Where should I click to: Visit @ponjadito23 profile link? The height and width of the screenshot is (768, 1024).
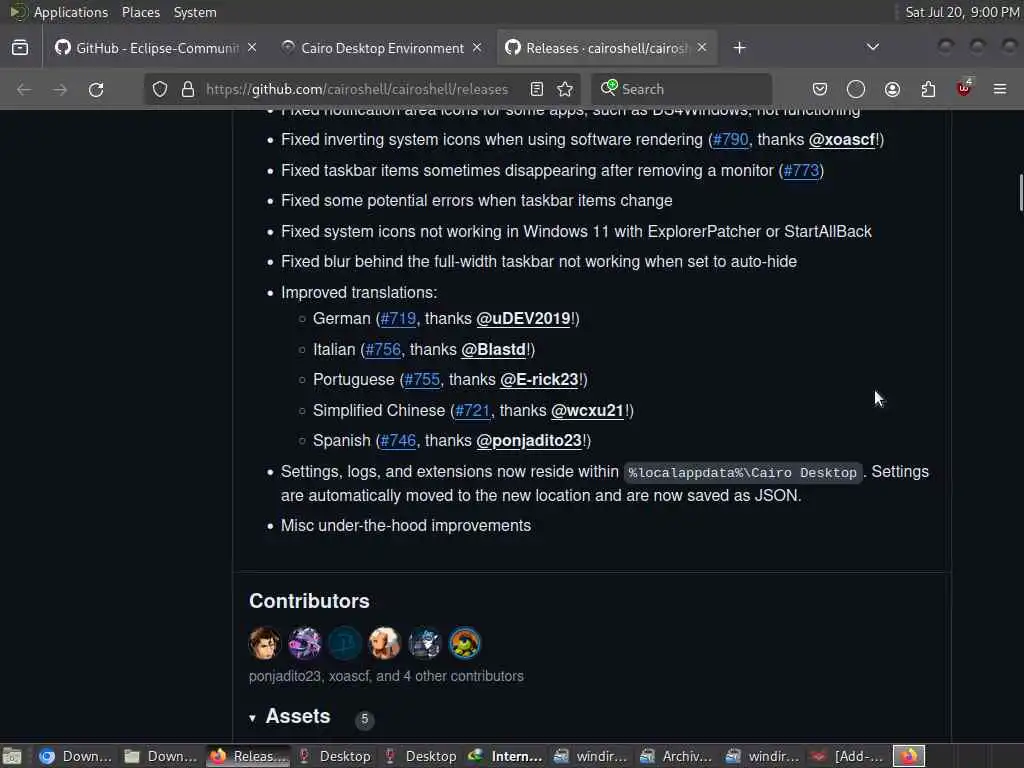[529, 441]
